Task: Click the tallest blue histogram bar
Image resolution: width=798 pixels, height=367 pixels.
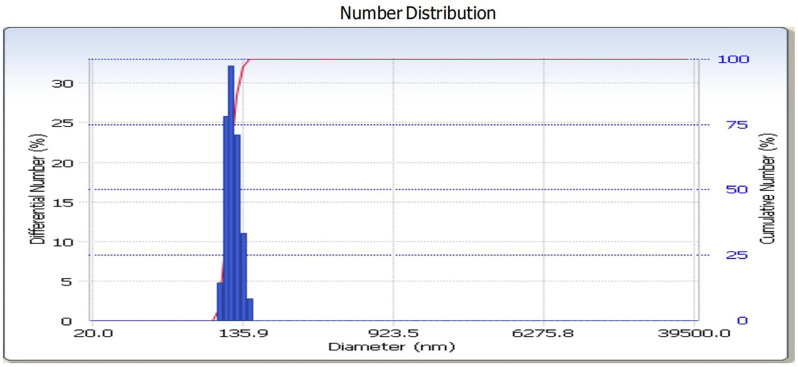Action: 231,193
